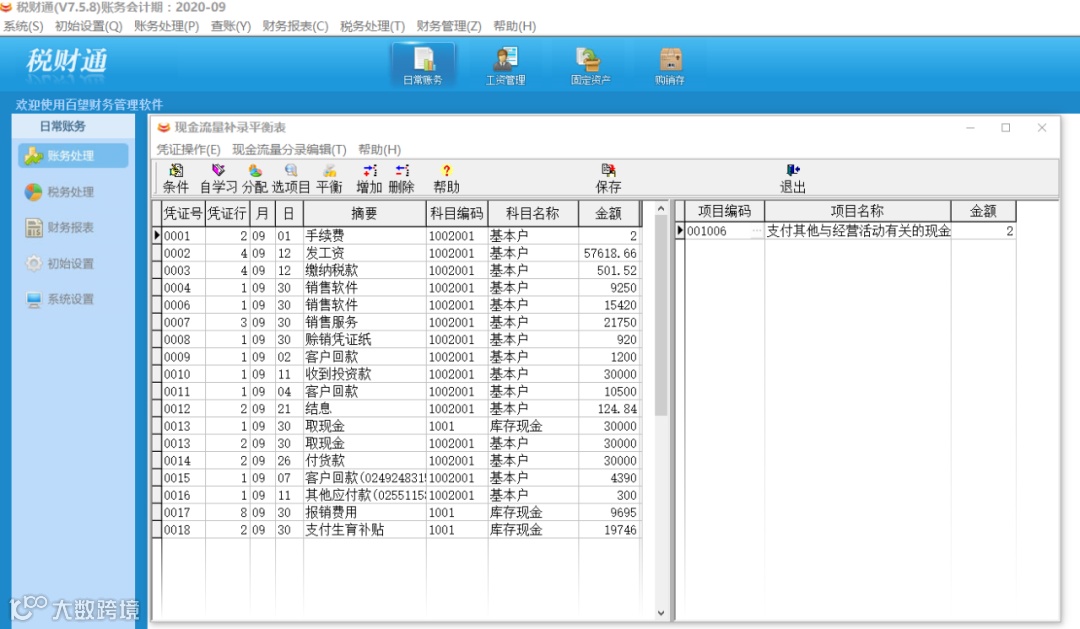The height and width of the screenshot is (629, 1080).
Task: Select voucher row 0008 赊销凭证纸
Action: (399, 339)
